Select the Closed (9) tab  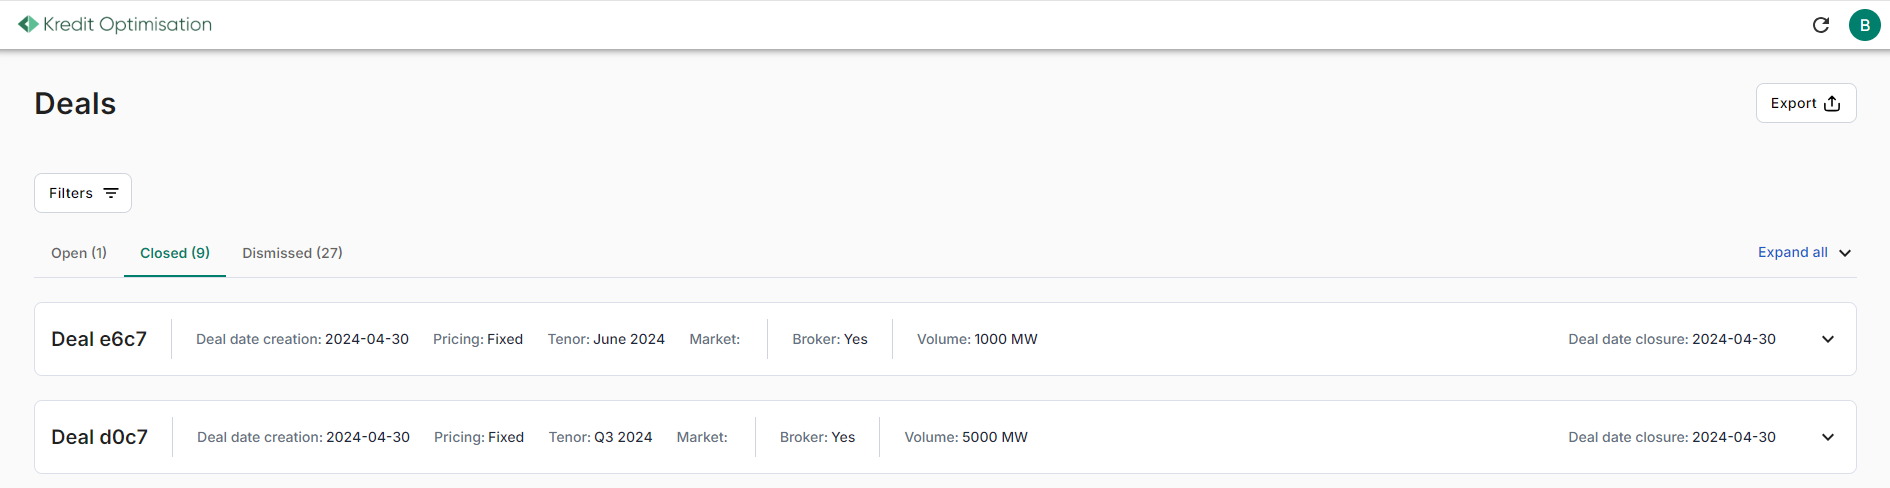pos(175,253)
